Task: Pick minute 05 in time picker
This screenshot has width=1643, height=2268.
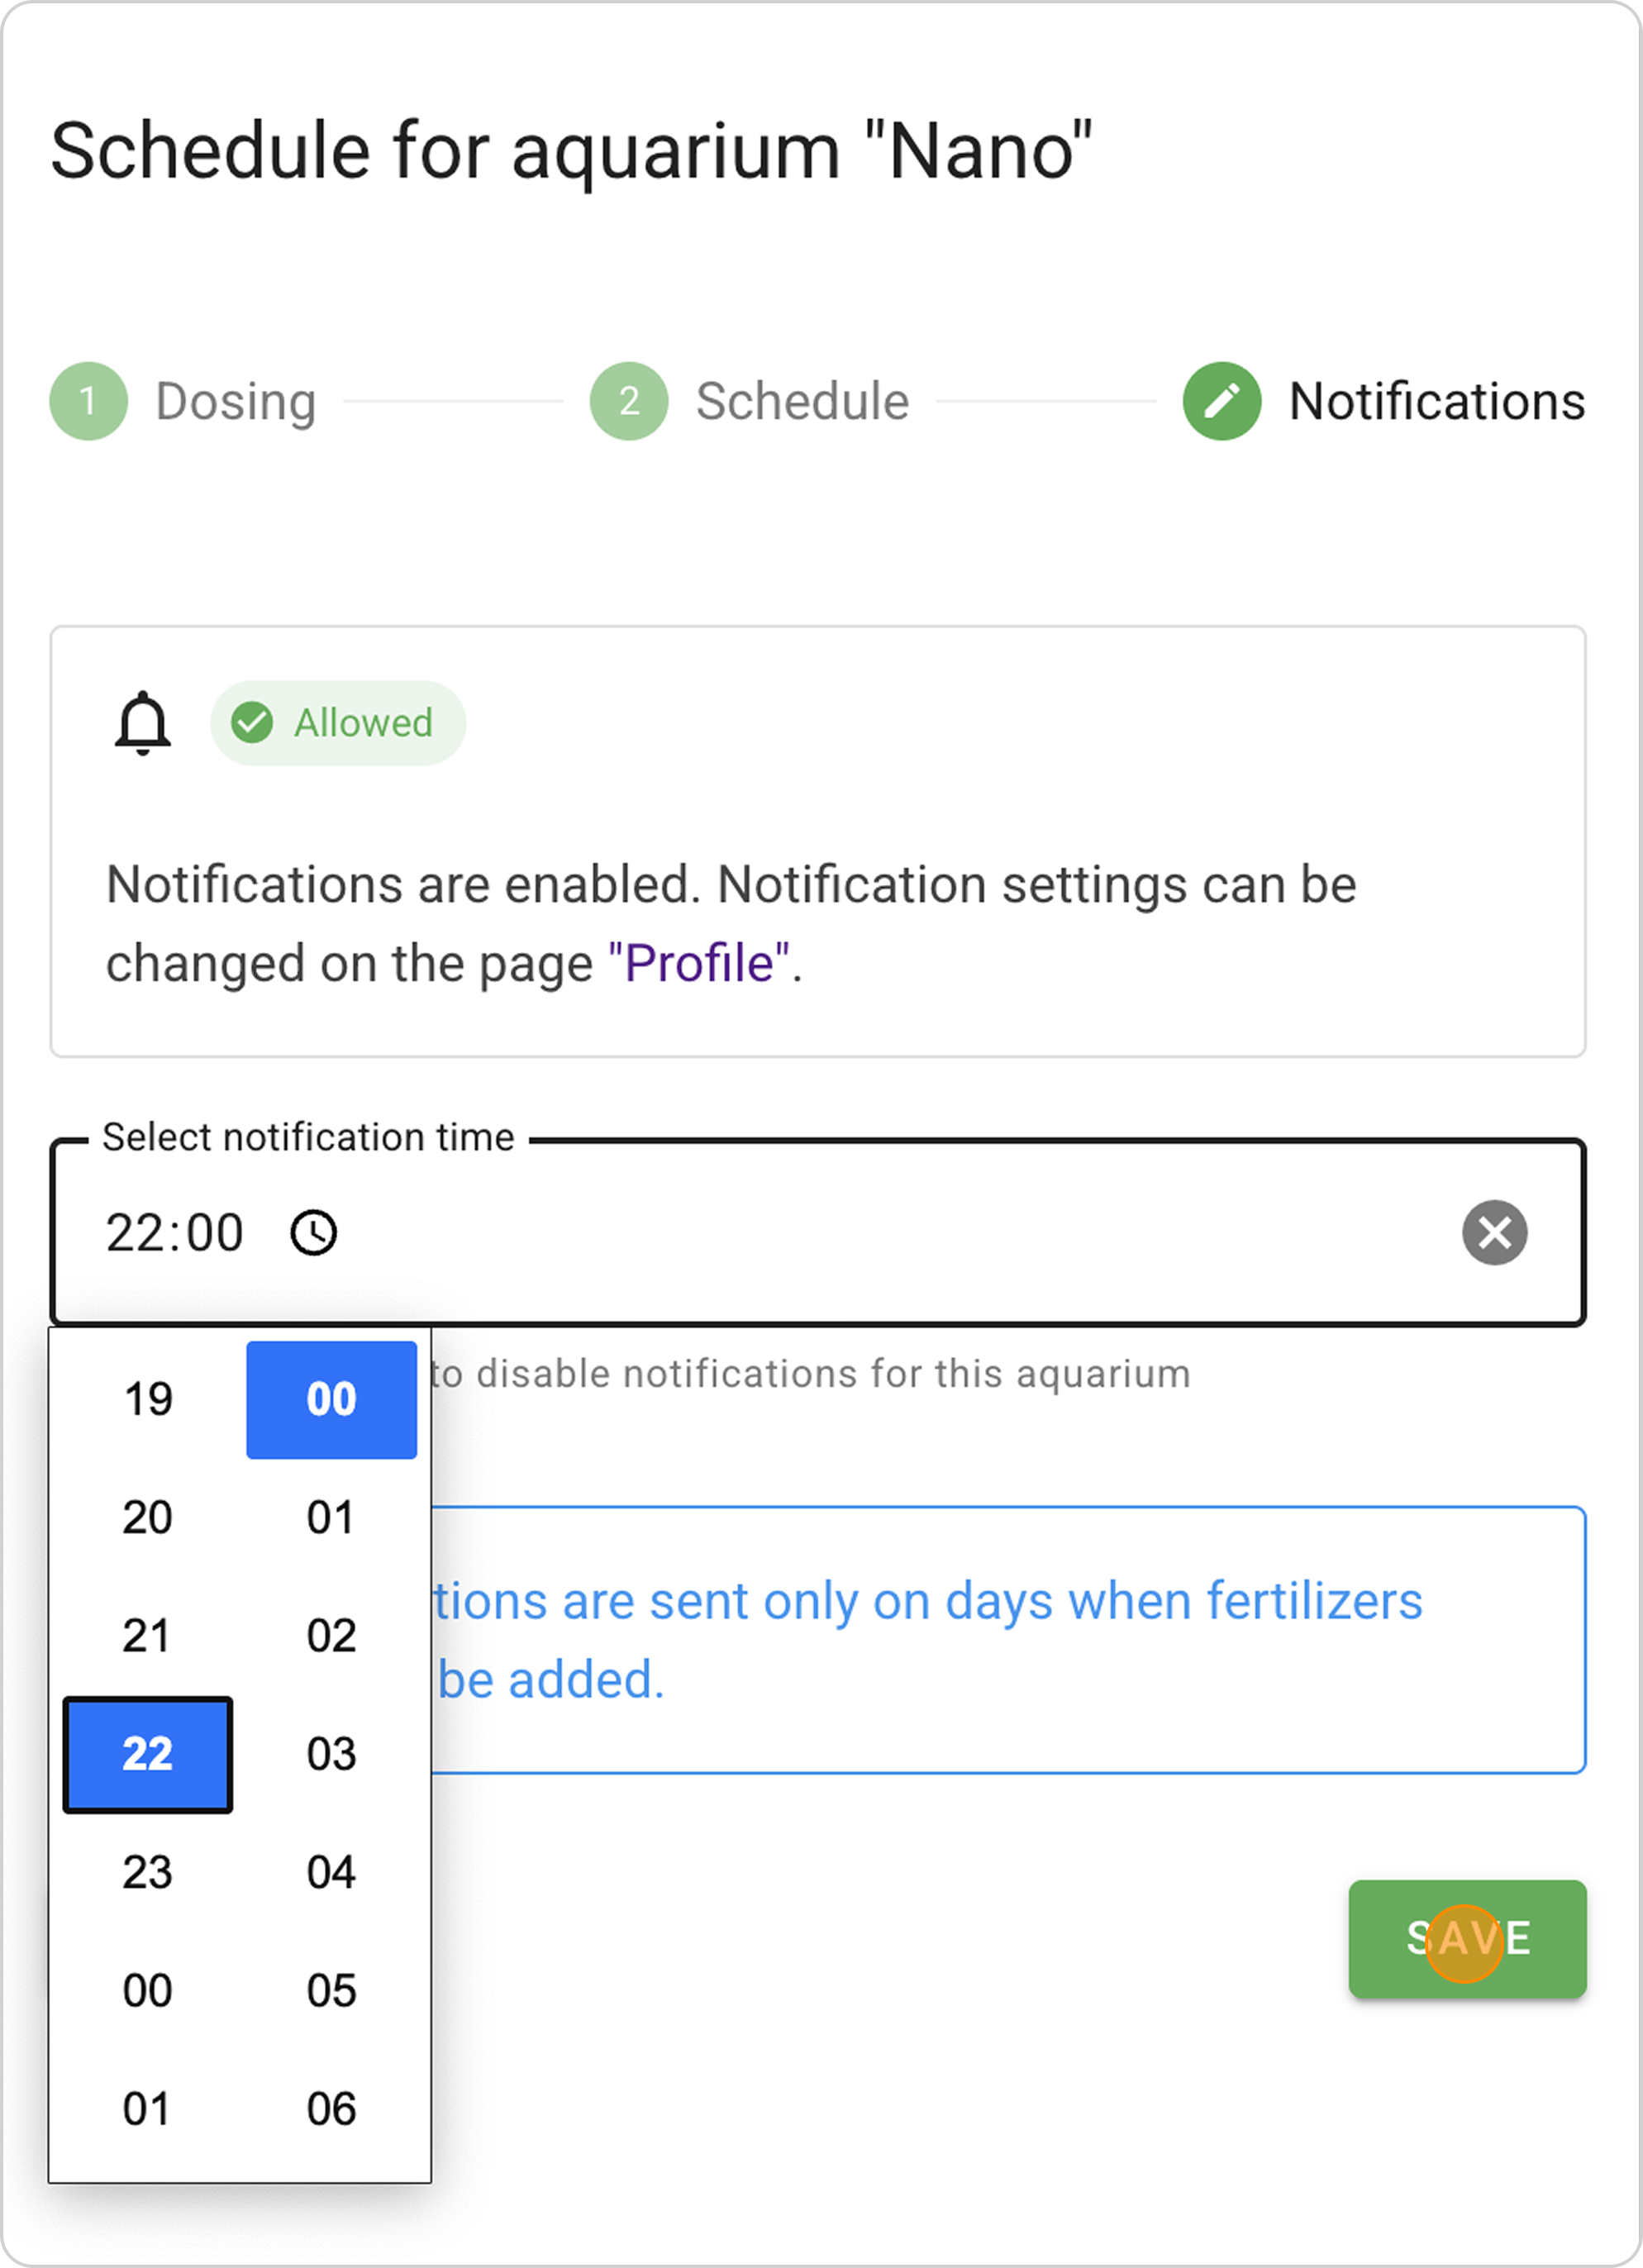Action: click(331, 1990)
